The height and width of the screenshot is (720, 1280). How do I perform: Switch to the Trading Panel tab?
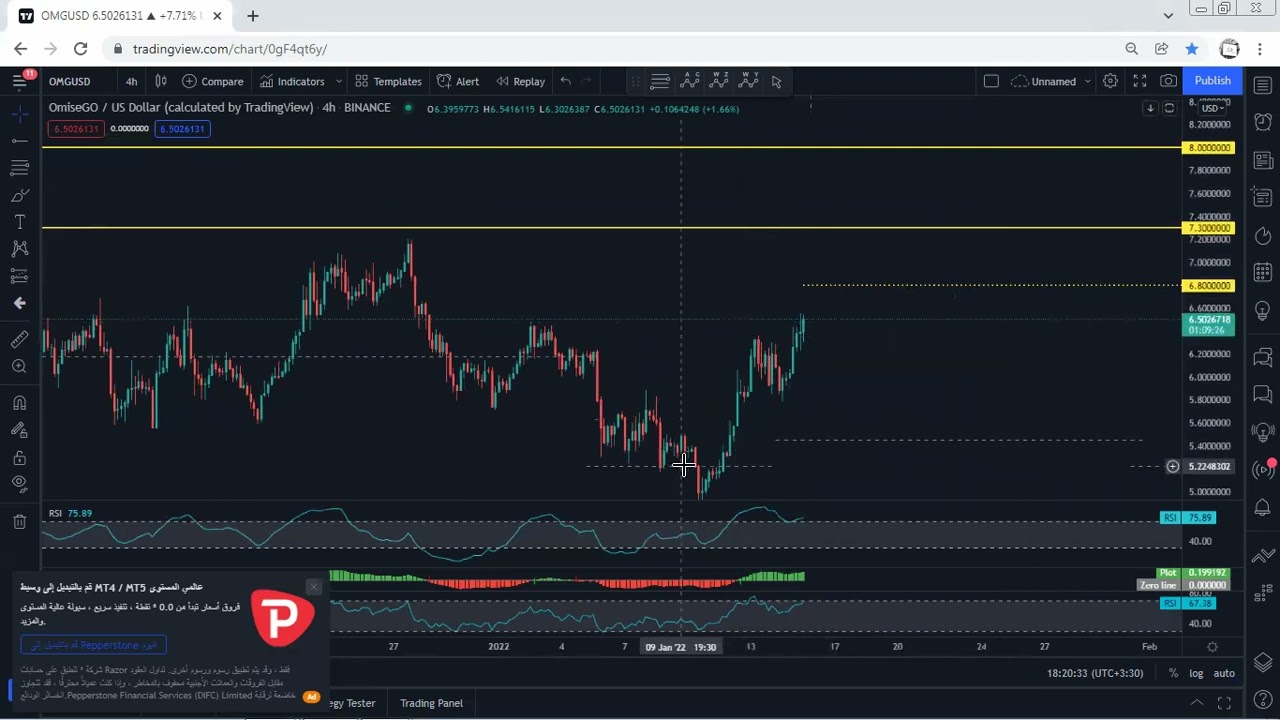click(x=431, y=703)
